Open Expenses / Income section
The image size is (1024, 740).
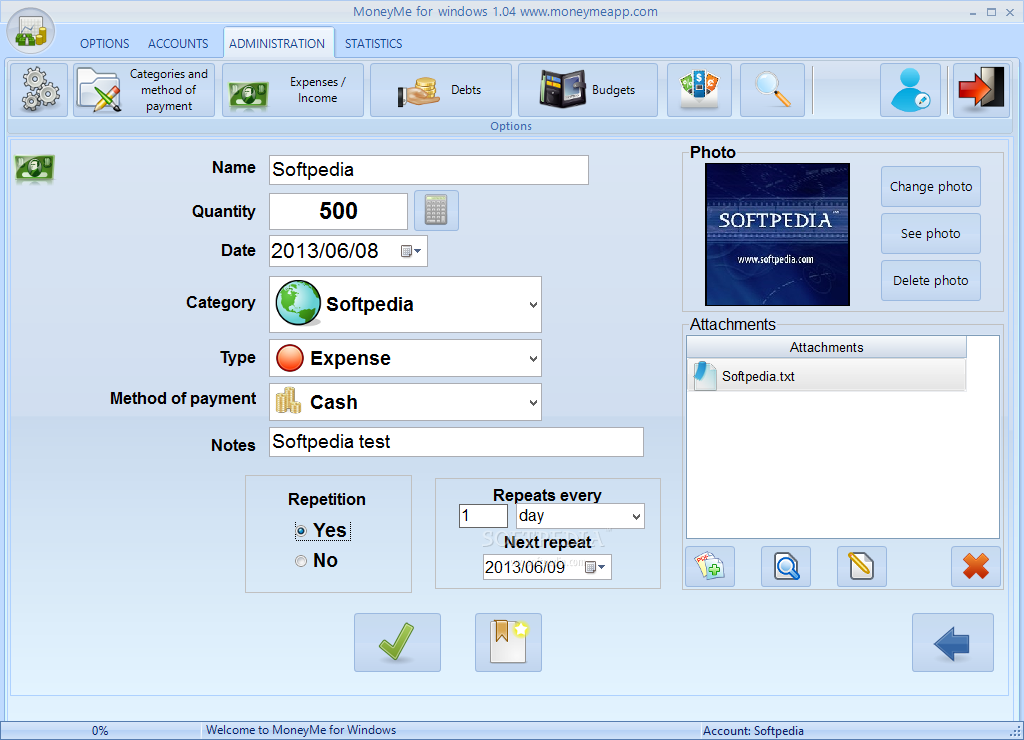tap(293, 90)
